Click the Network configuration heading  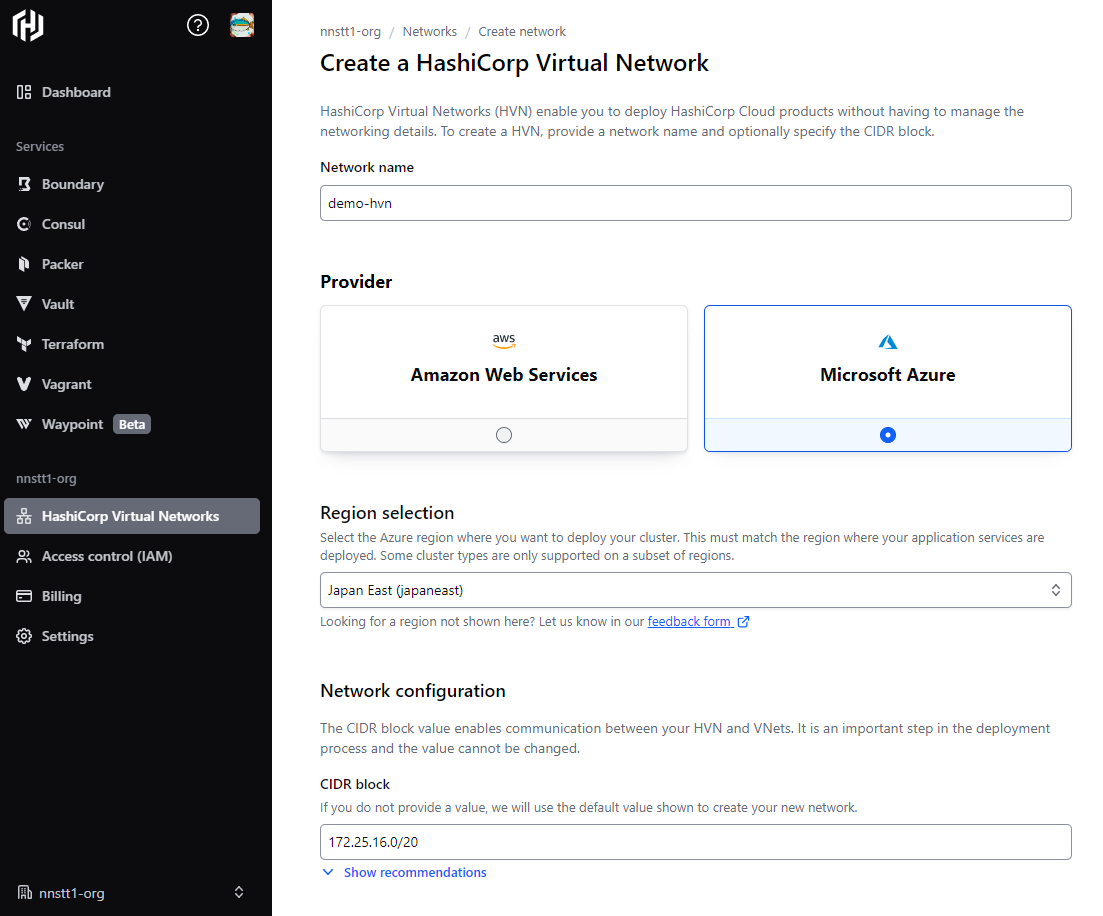(x=413, y=691)
